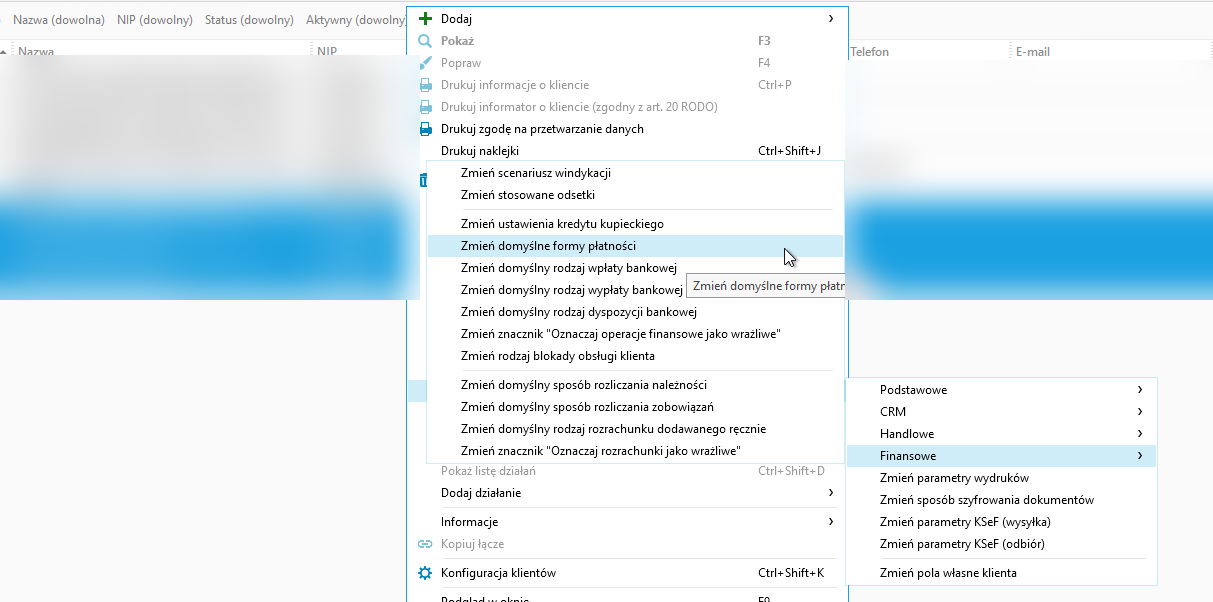This screenshot has height=602, width=1213.
Task: Select Zmień znacznik "Oznaczaj rozrachunki jako wrażliwe"
Action: (x=636, y=451)
